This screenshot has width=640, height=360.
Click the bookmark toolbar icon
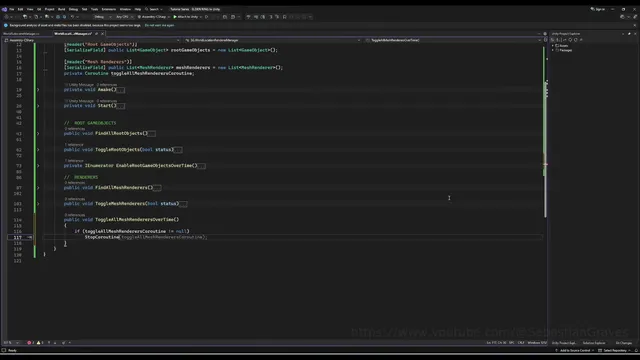click(284, 17)
